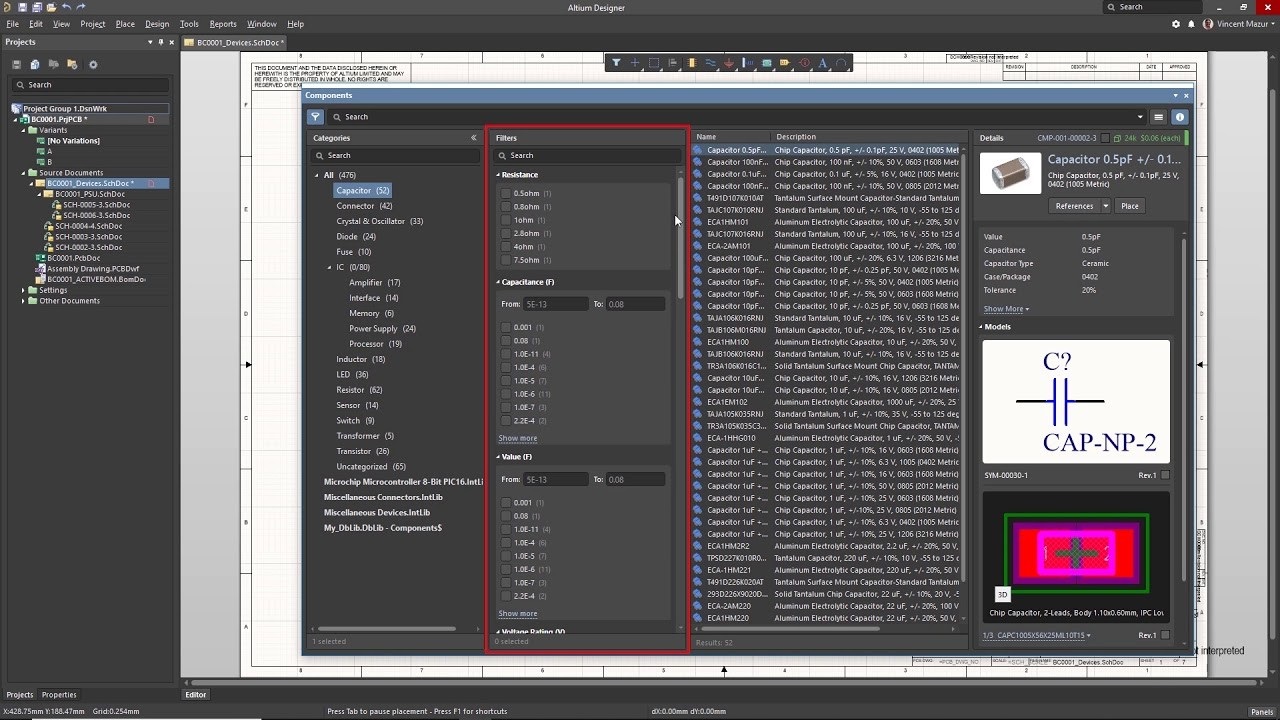Click the Redo arrow in the title bar

click(81, 7)
